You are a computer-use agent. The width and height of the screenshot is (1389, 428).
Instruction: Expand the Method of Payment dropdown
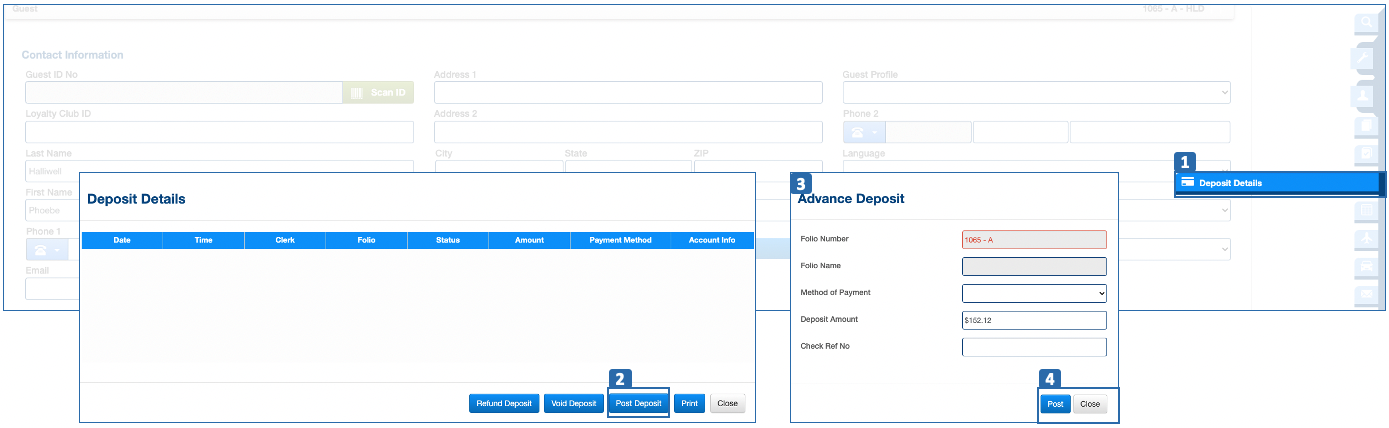point(1034,293)
